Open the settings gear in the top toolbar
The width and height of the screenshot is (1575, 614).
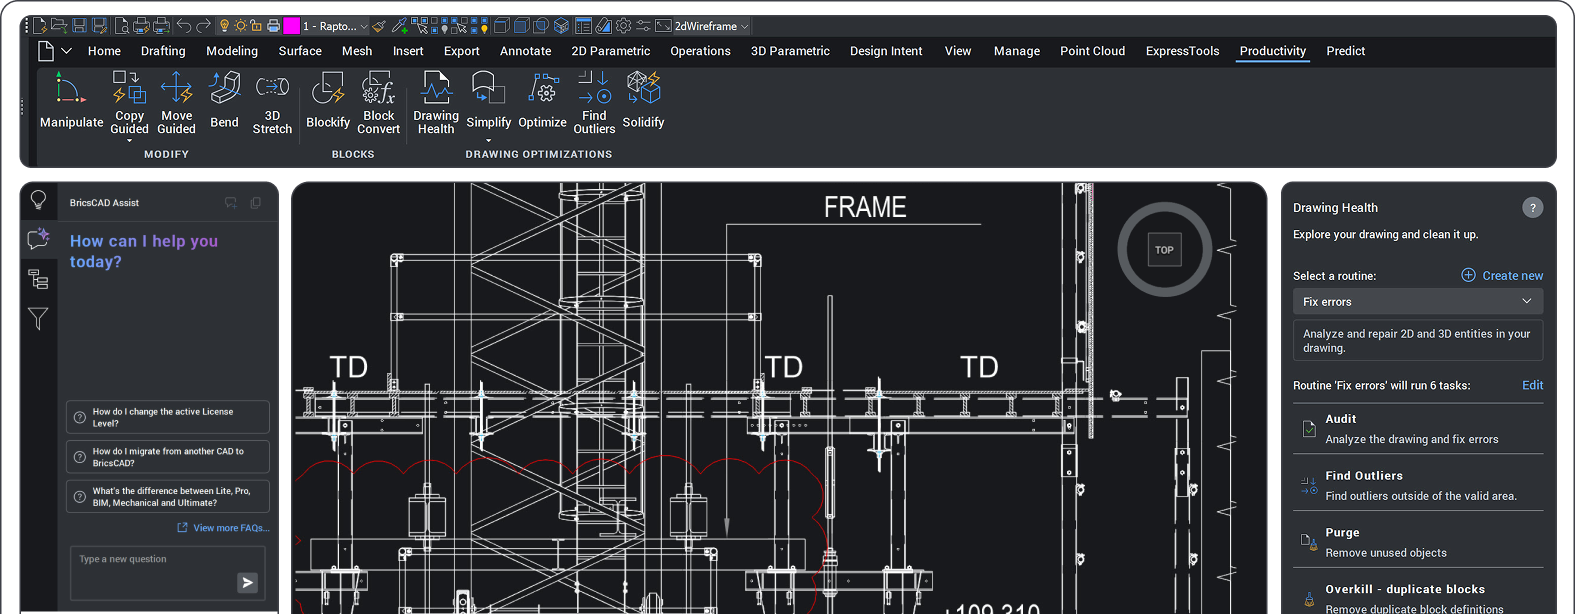tap(623, 26)
